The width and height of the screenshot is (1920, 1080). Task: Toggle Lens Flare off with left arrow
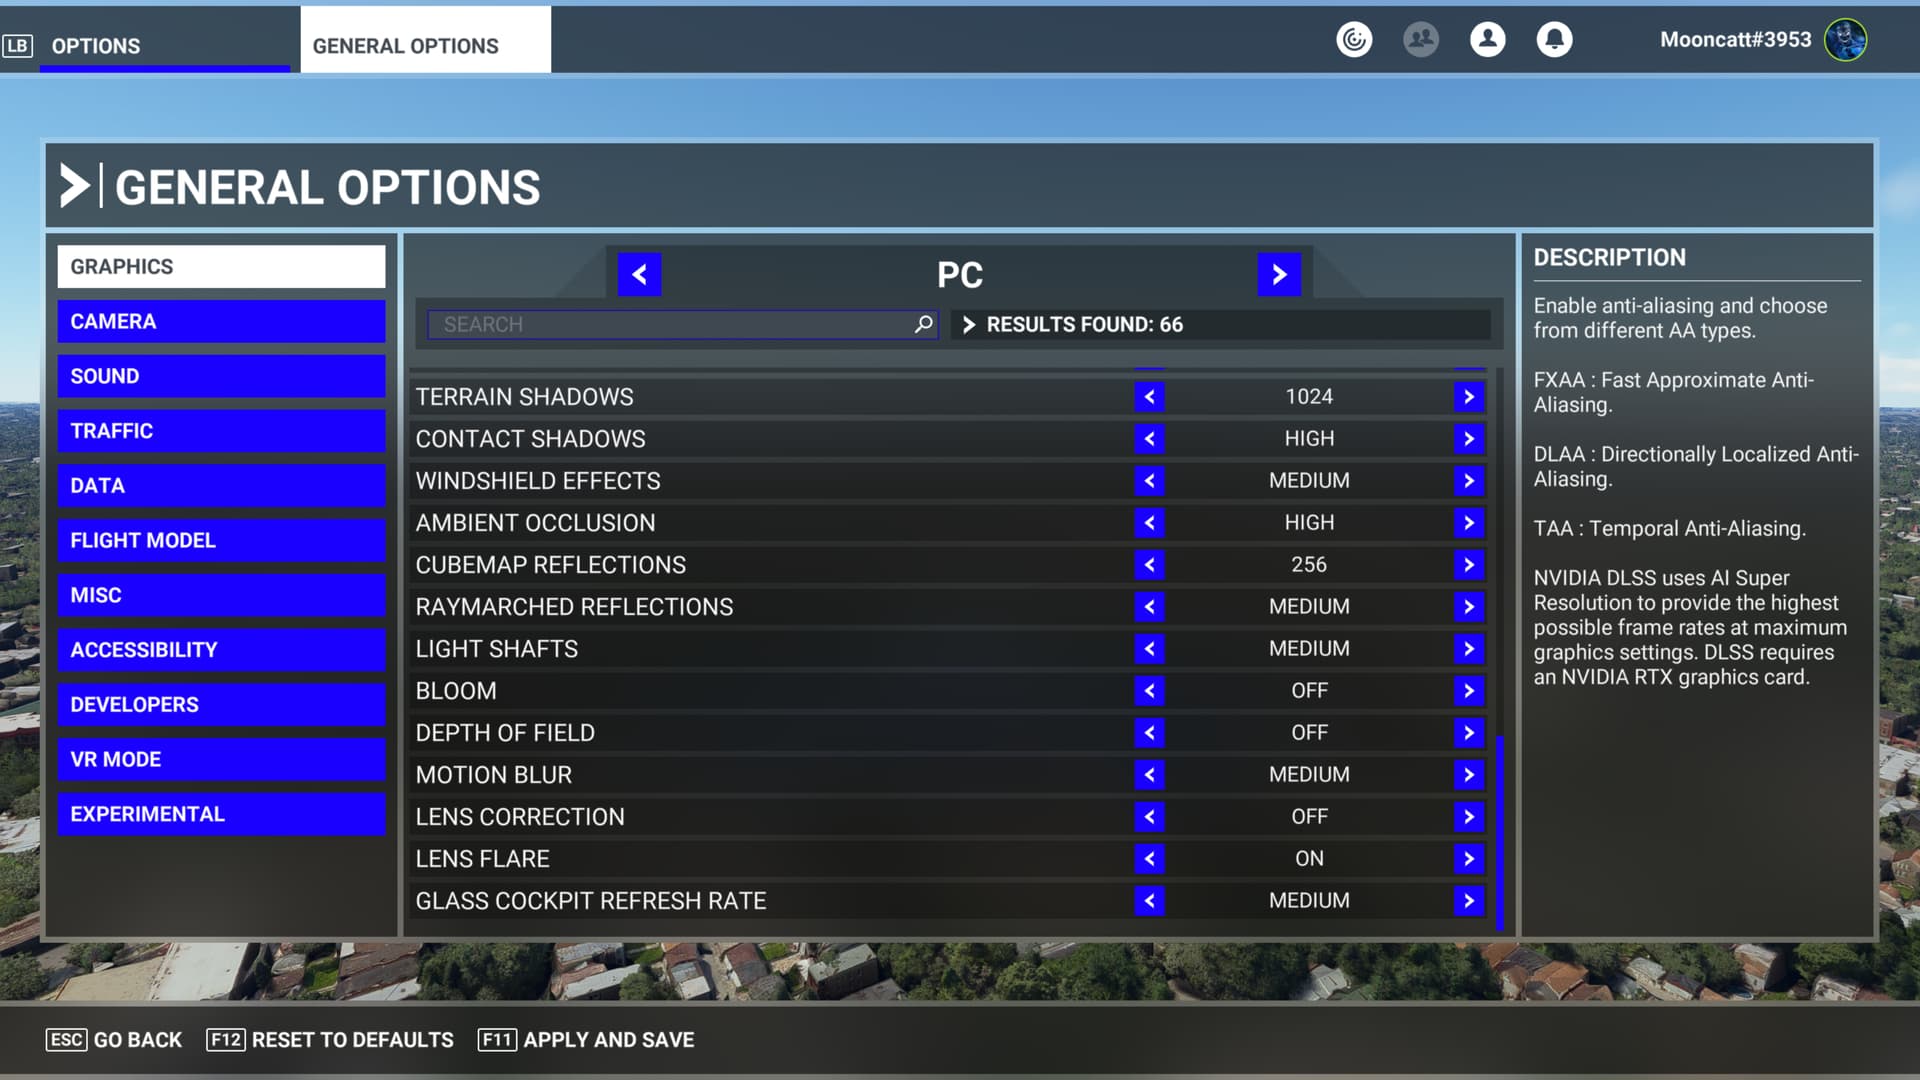1149,859
